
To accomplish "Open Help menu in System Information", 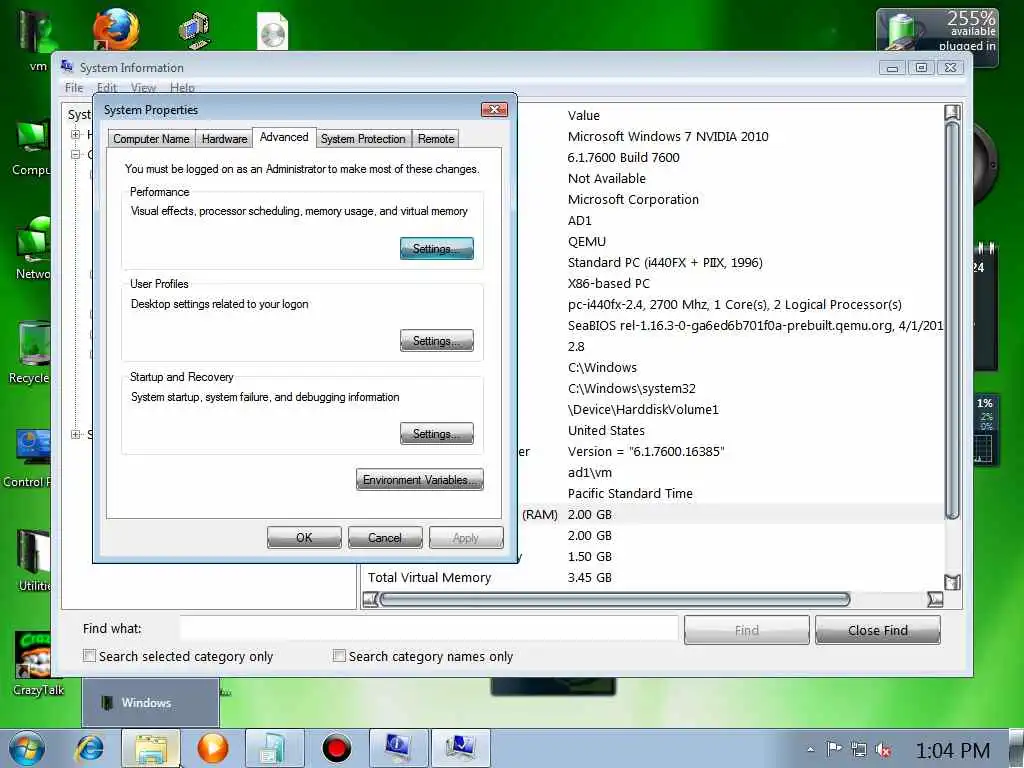I will coord(182,88).
